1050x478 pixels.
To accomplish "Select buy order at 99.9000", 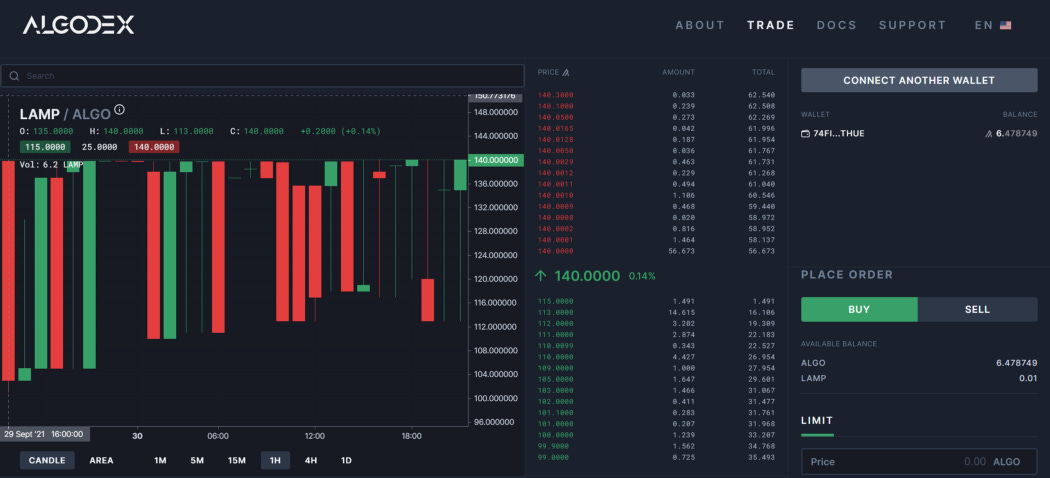I will coord(656,446).
